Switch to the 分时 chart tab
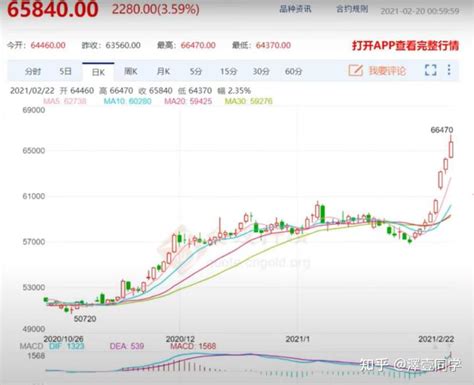The width and height of the screenshot is (474, 385). point(33,71)
